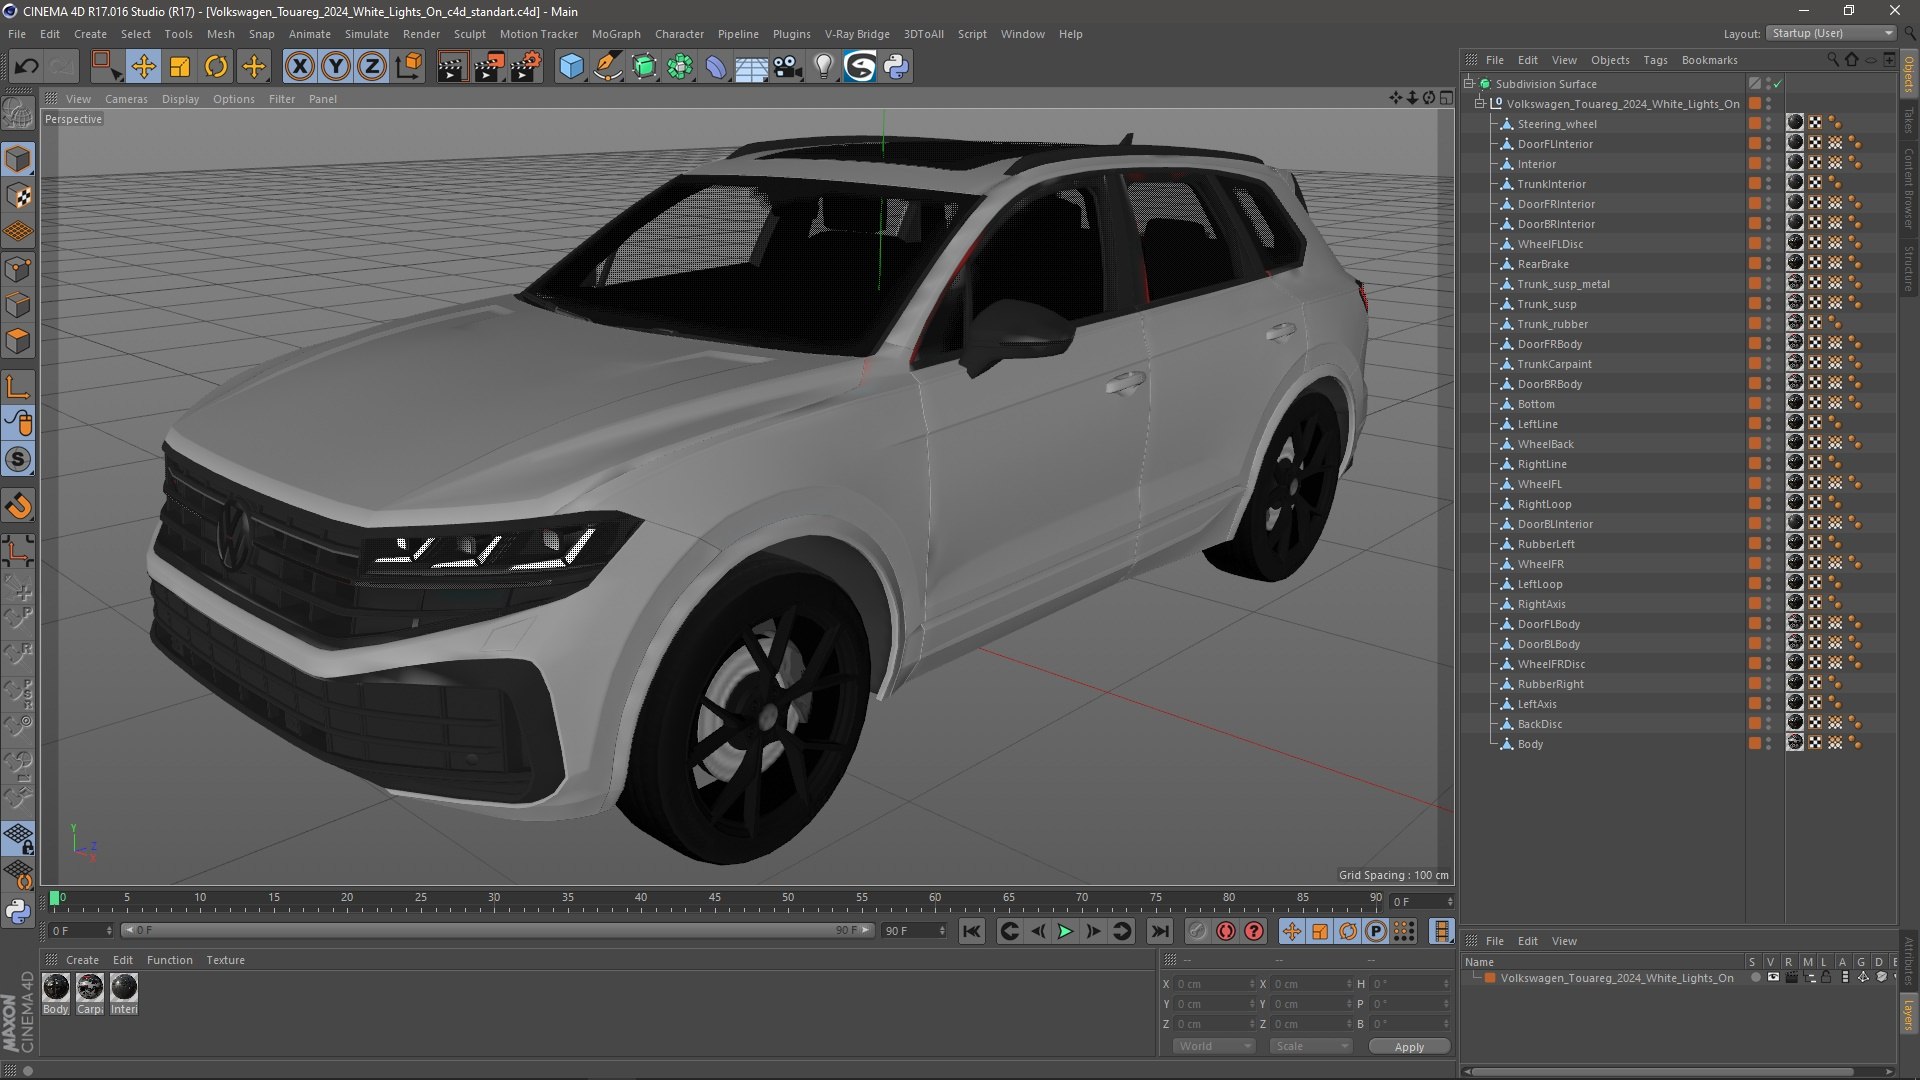Click the Interior material thumbnail
This screenshot has height=1080, width=1920.
tap(124, 988)
